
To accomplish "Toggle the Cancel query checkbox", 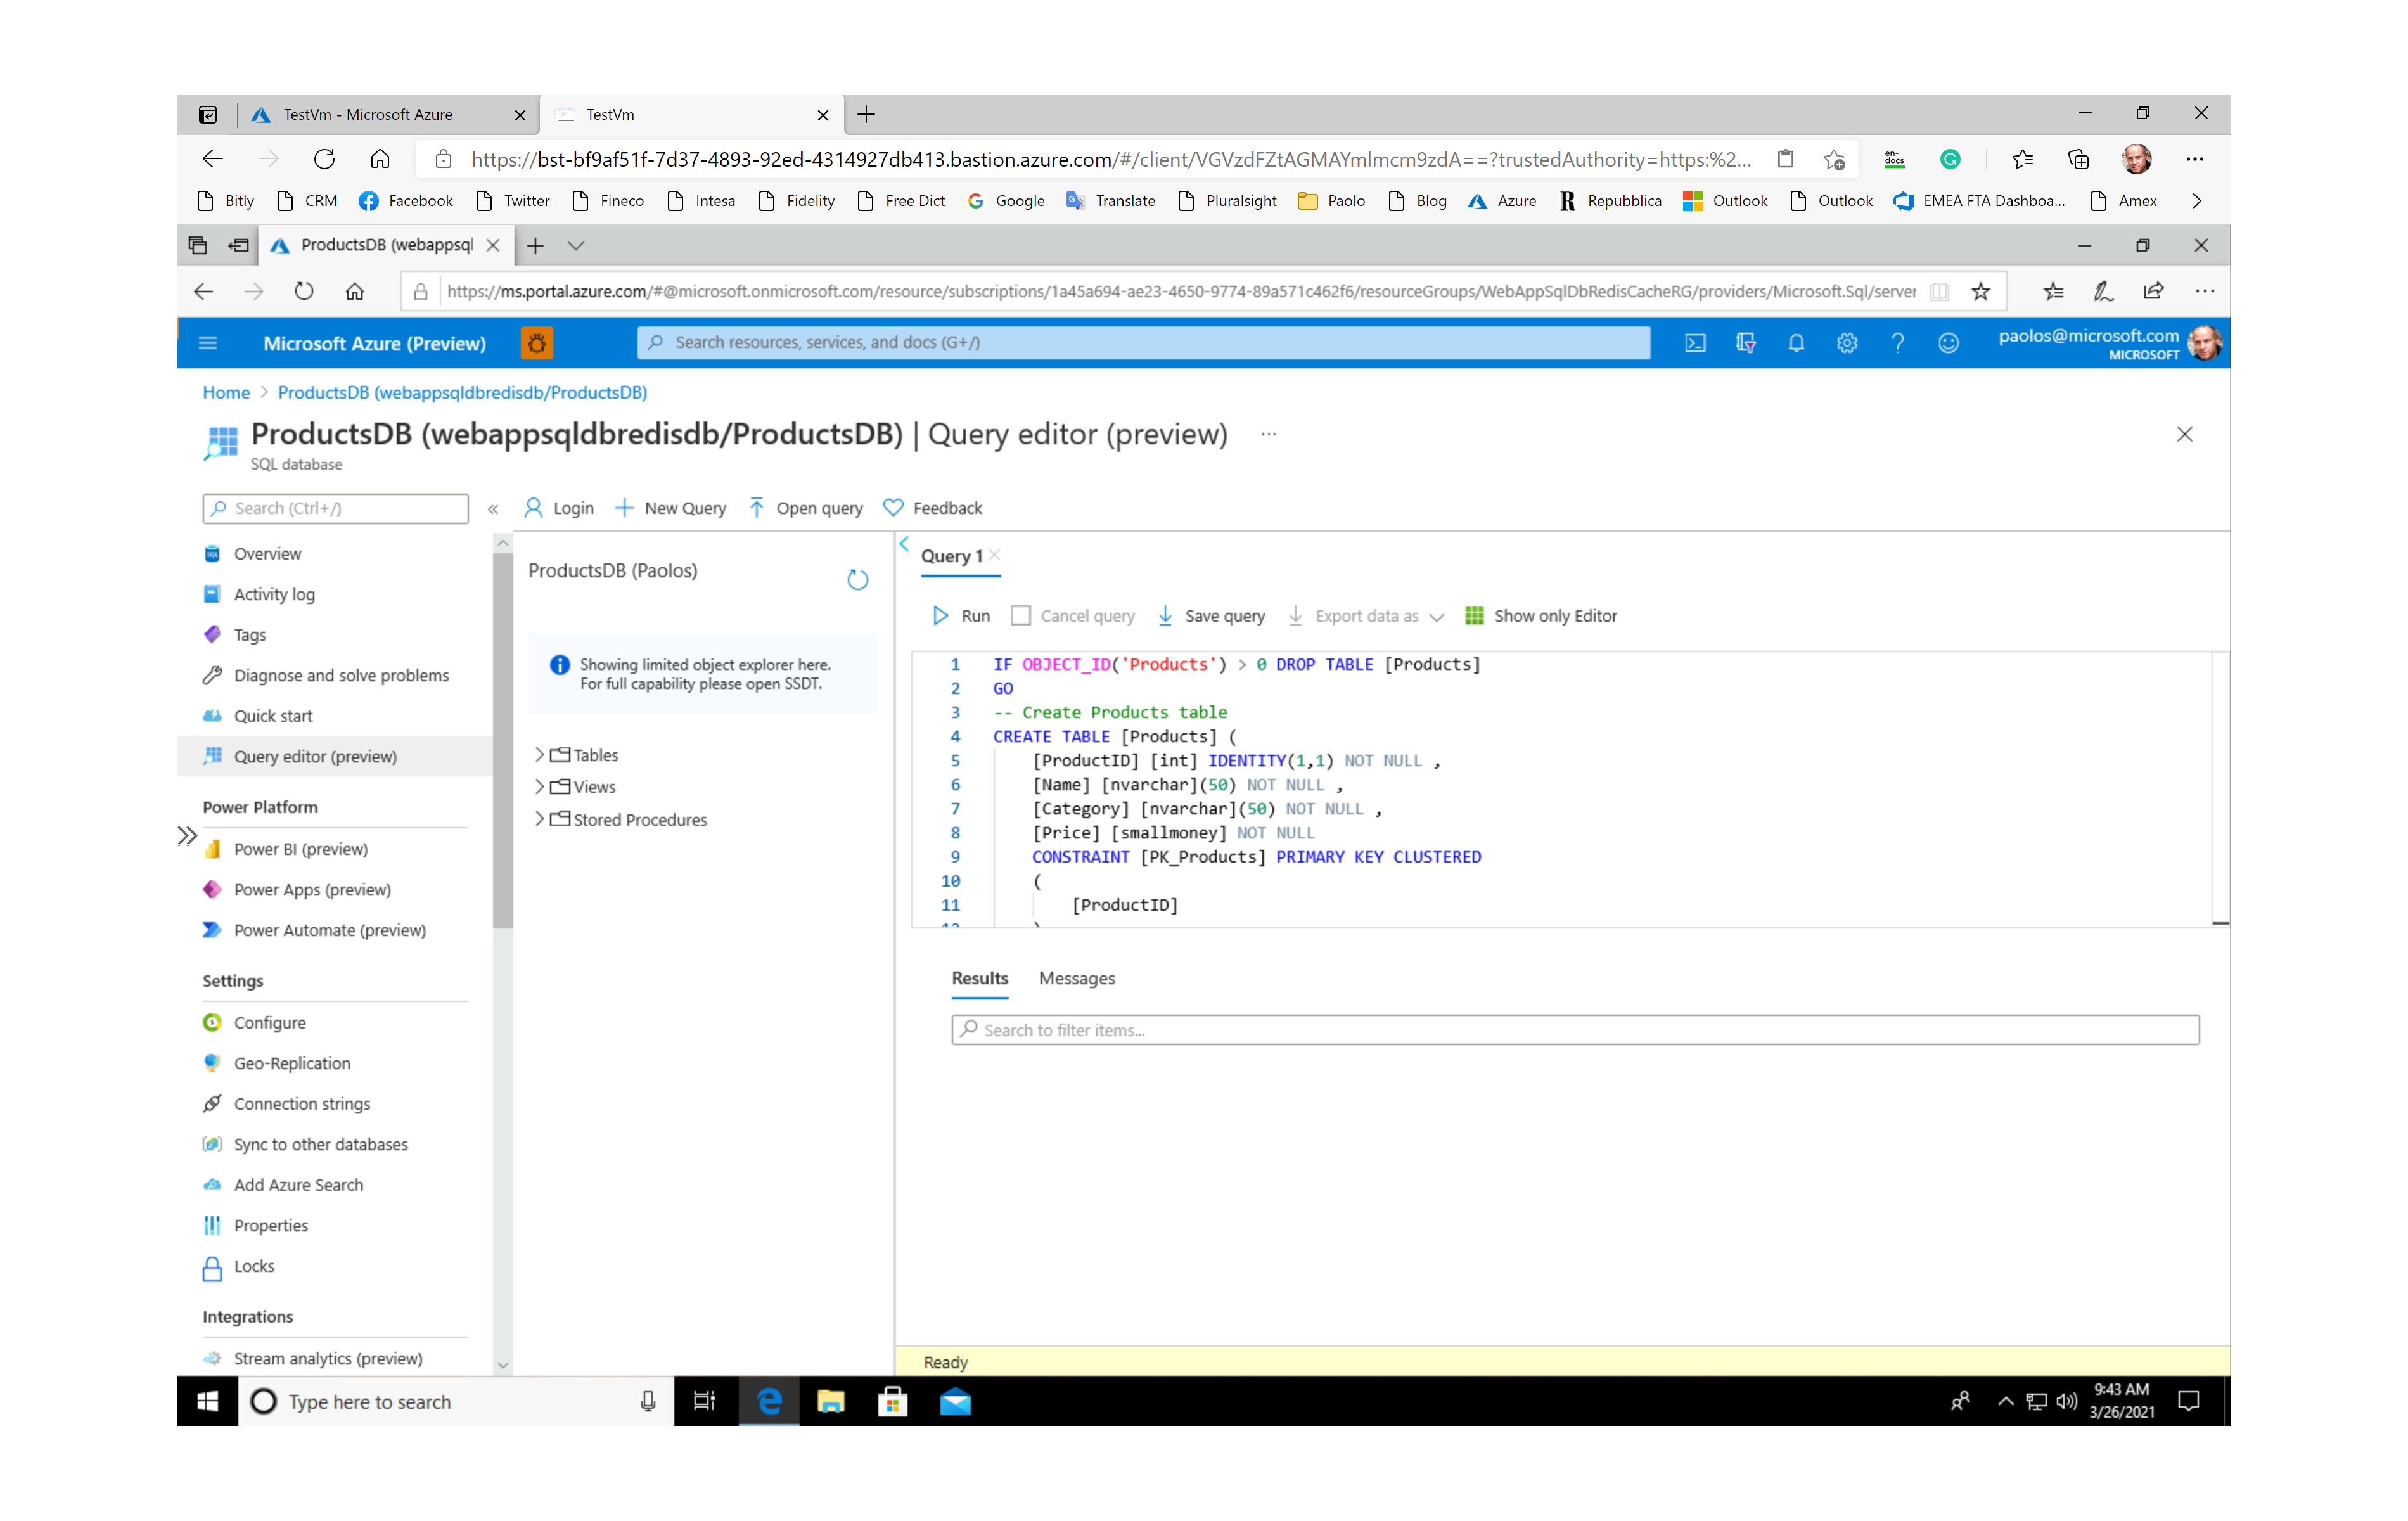I will 1020,616.
